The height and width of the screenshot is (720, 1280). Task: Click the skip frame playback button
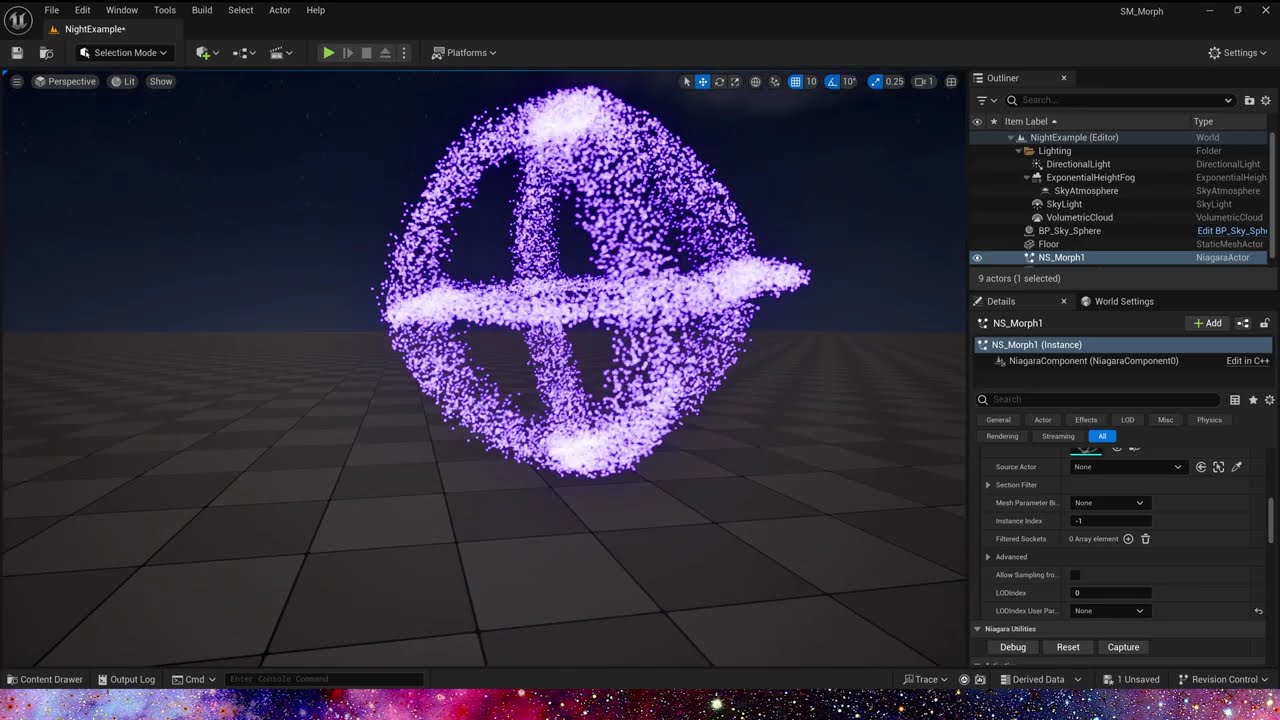coord(348,53)
